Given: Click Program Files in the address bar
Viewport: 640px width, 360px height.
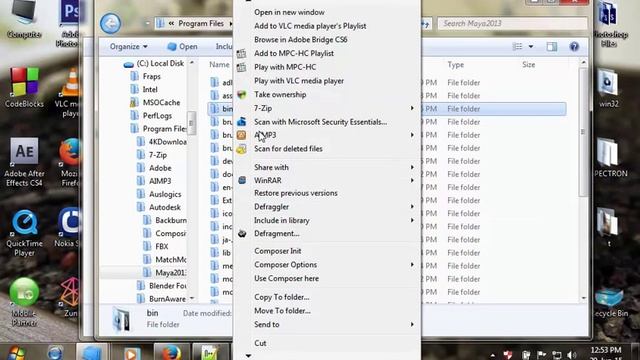Looking at the screenshot, I should pos(201,24).
